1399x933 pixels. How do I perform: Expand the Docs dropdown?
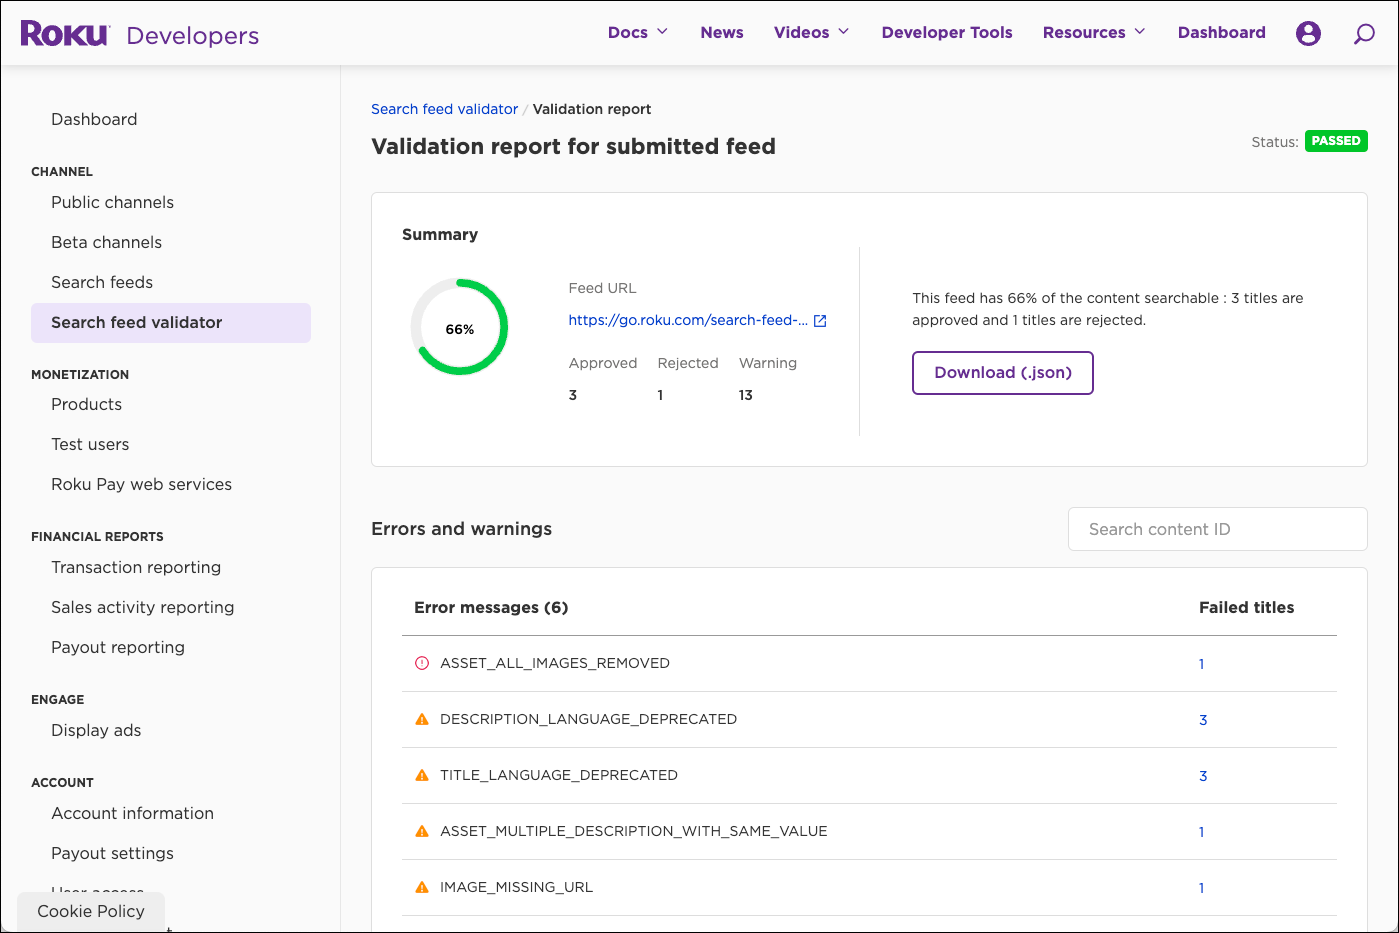(x=637, y=32)
